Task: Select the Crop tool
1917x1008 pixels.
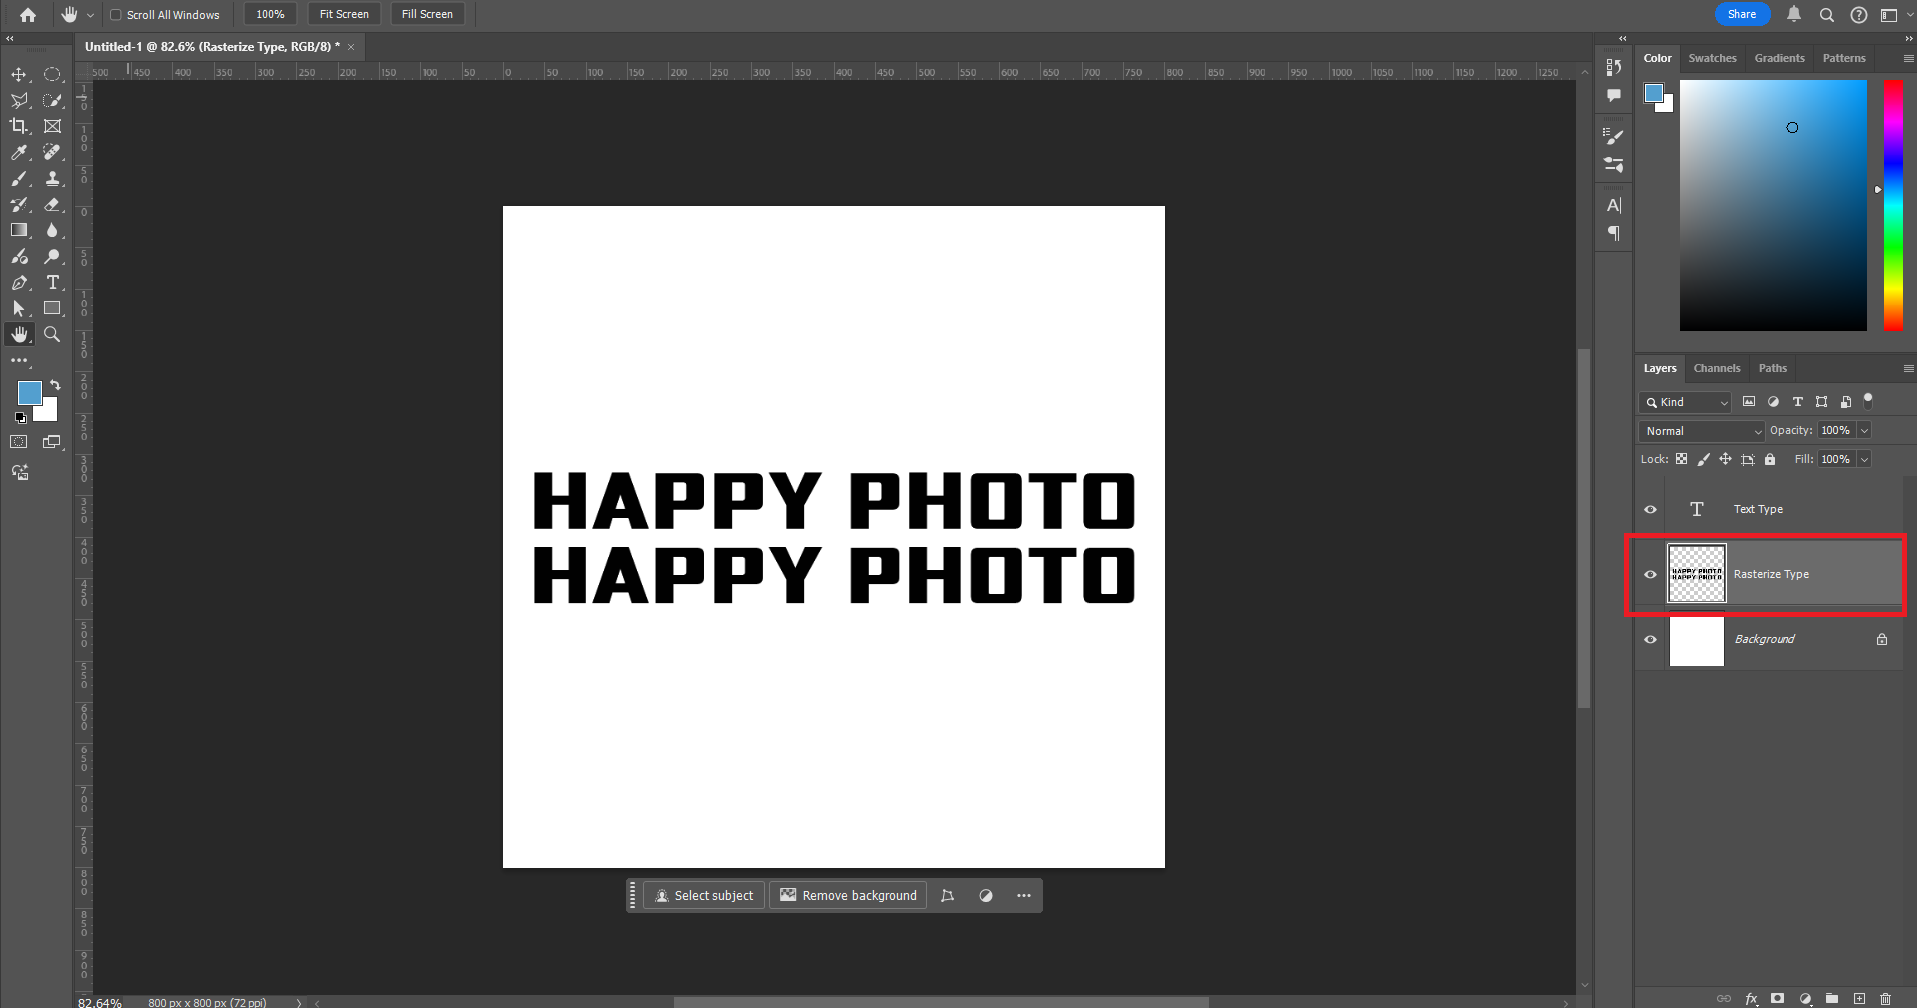Action: (x=19, y=127)
